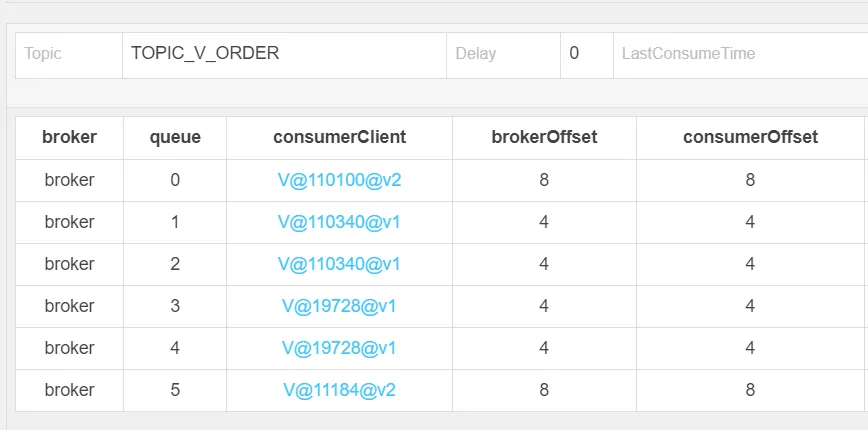
Task: Click the Topic field showing TOPIC_V_ORDER
Action: 284,54
